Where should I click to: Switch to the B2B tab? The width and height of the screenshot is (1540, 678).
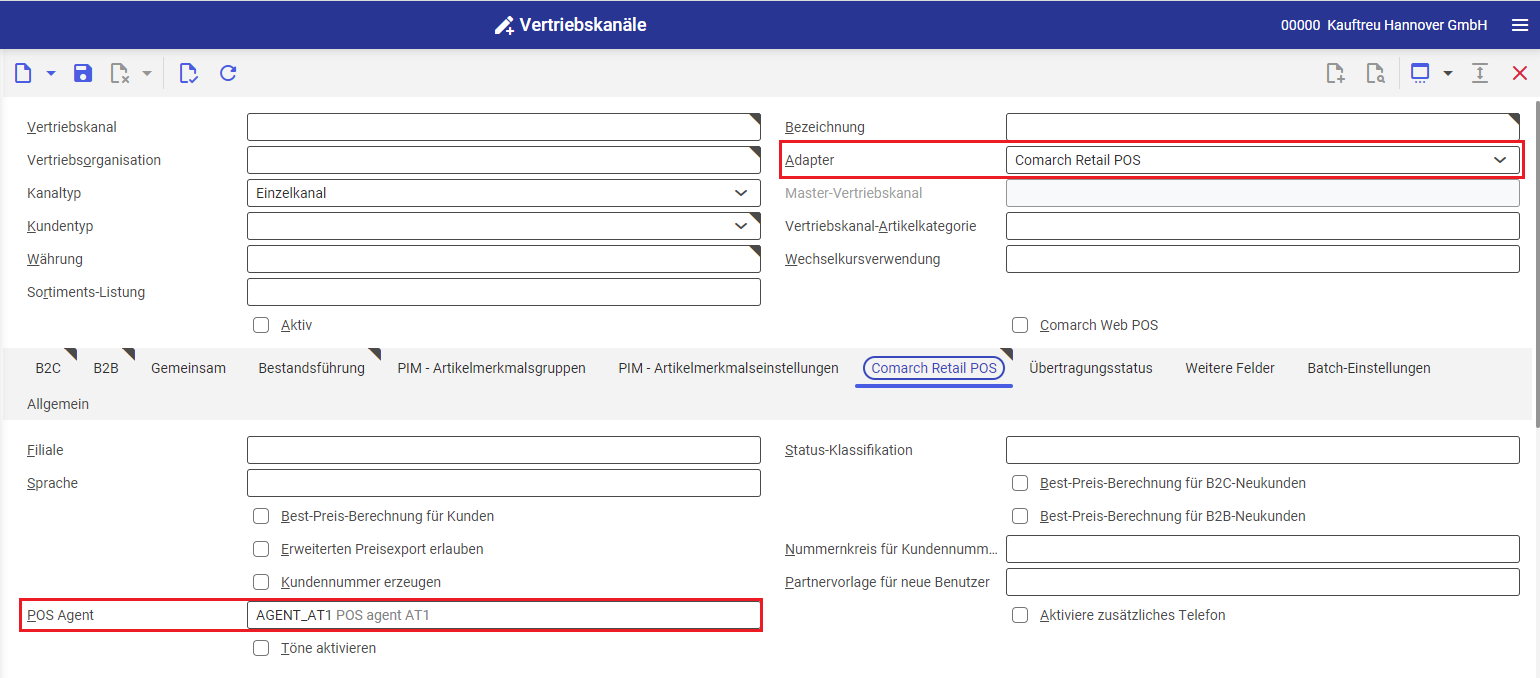pos(106,368)
